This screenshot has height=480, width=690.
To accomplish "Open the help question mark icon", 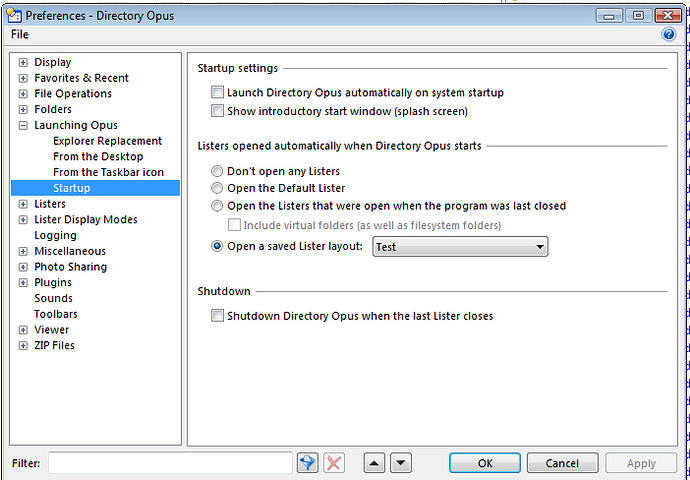I will tap(668, 34).
